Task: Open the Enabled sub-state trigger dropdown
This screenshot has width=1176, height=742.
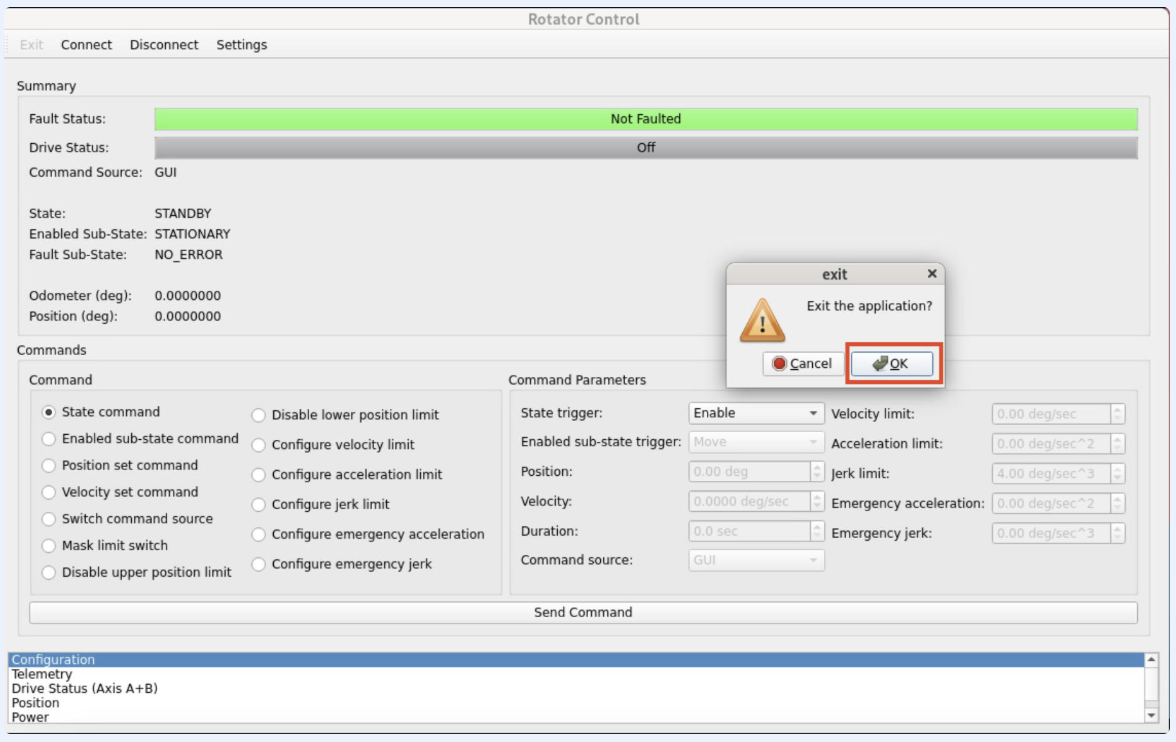Action: 756,442
